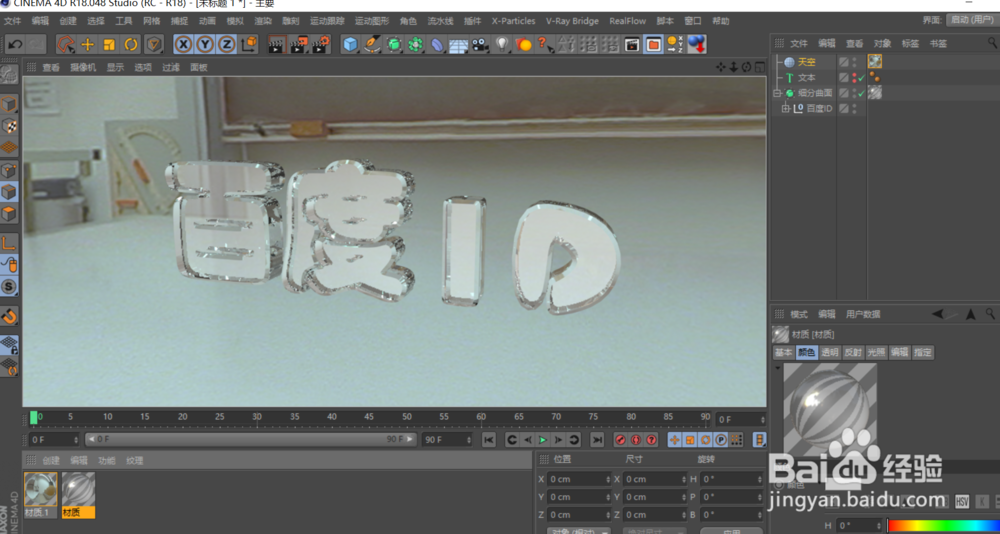
Task: Click the play forward button
Action: point(543,440)
